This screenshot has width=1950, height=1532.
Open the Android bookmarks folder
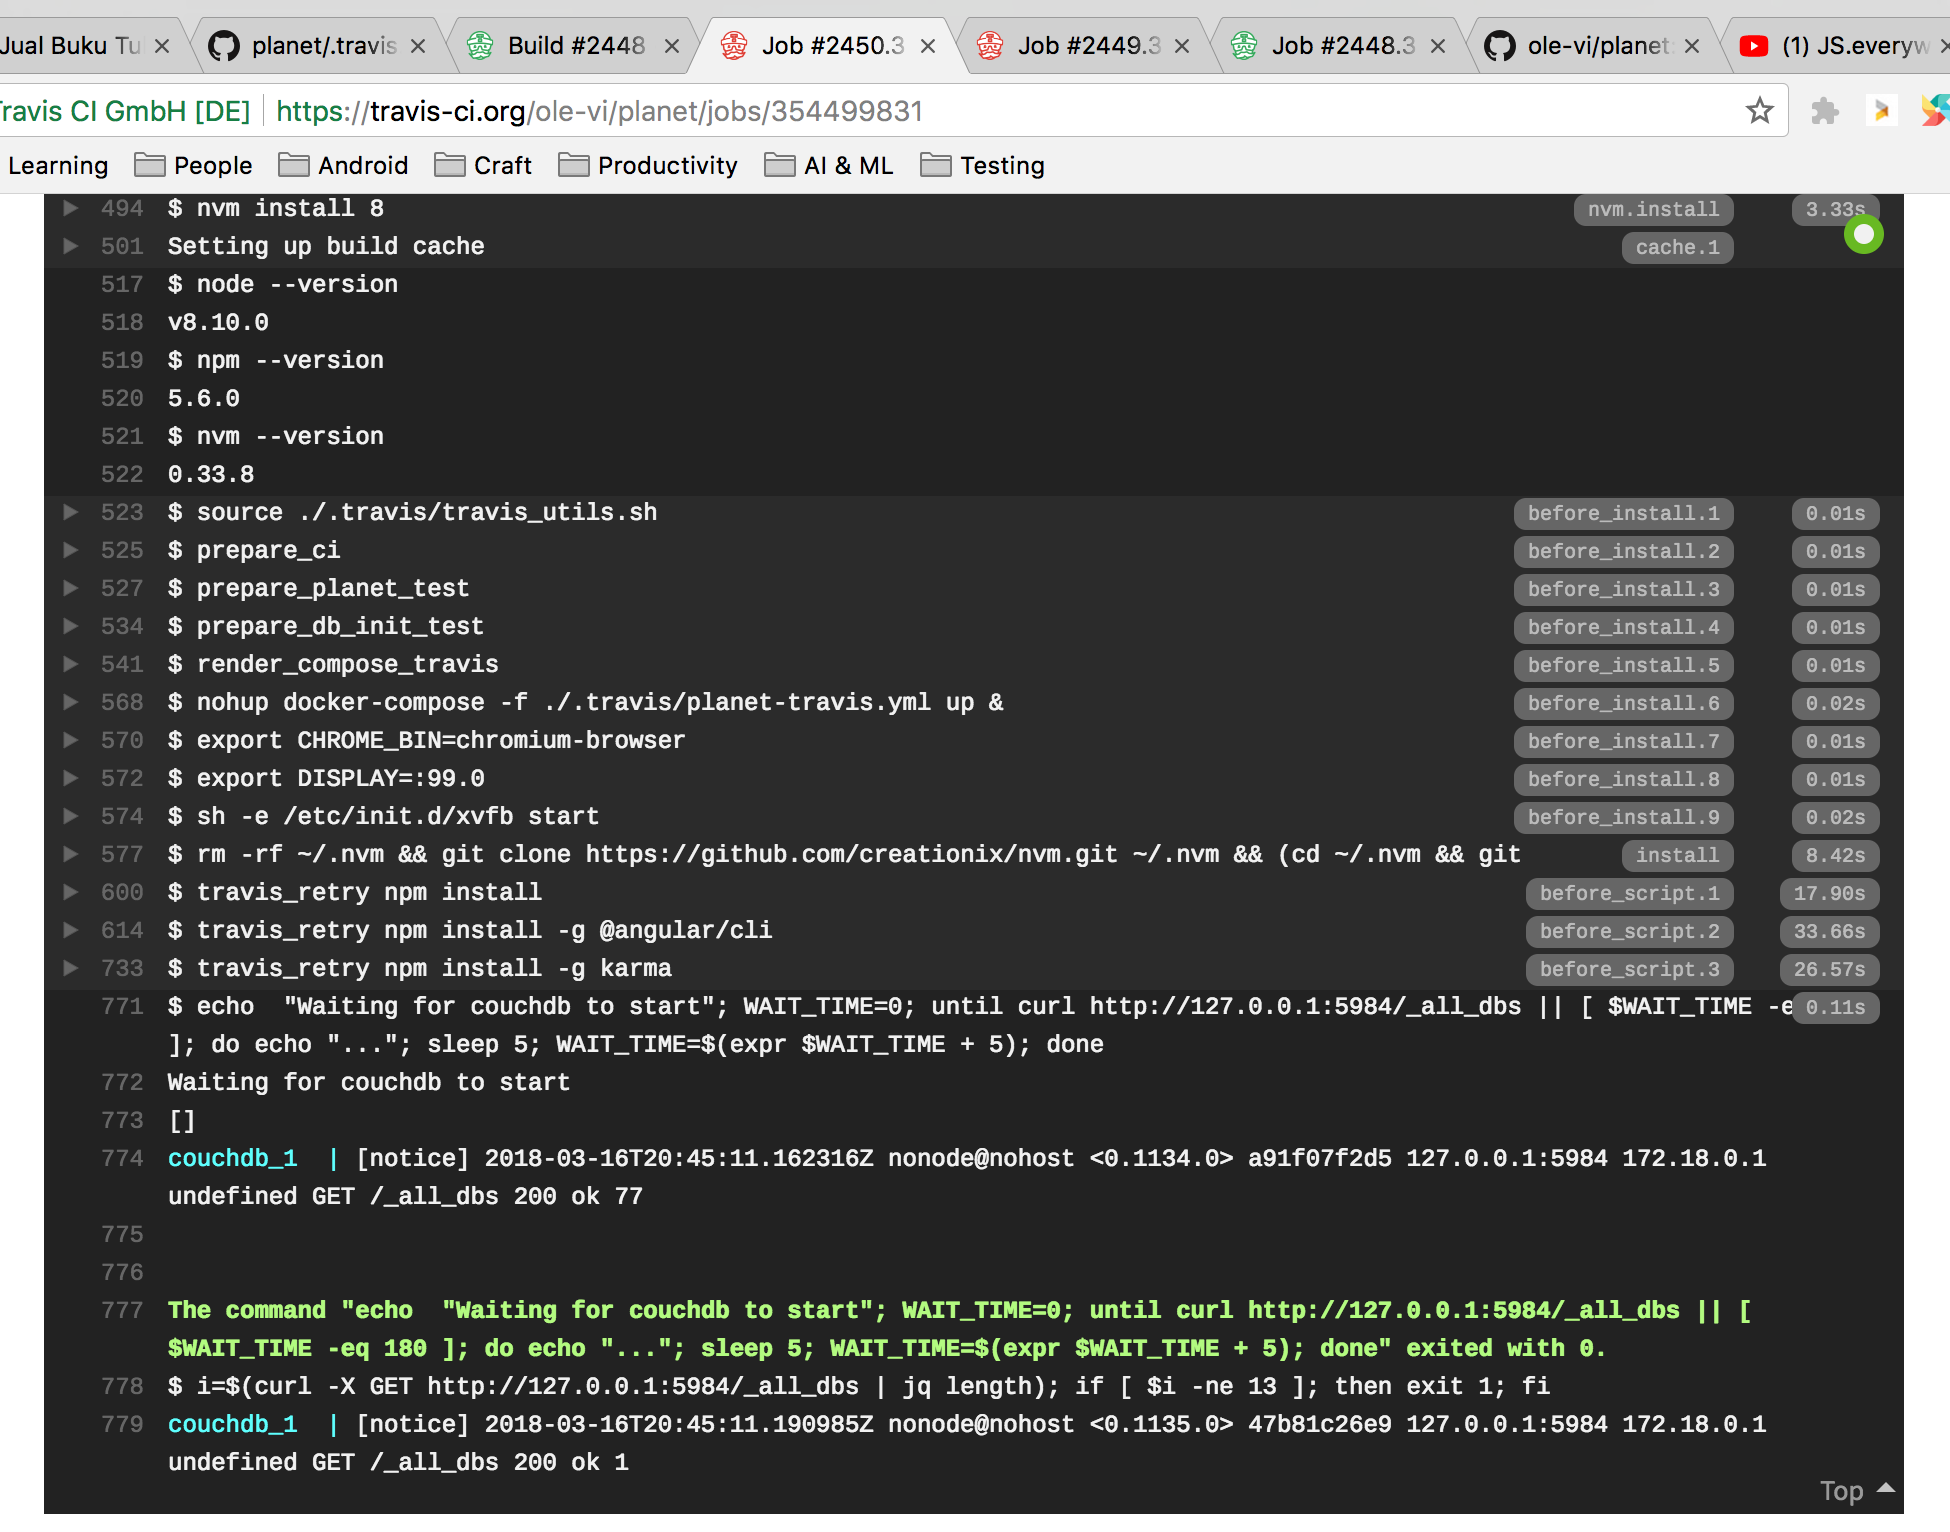coord(343,165)
